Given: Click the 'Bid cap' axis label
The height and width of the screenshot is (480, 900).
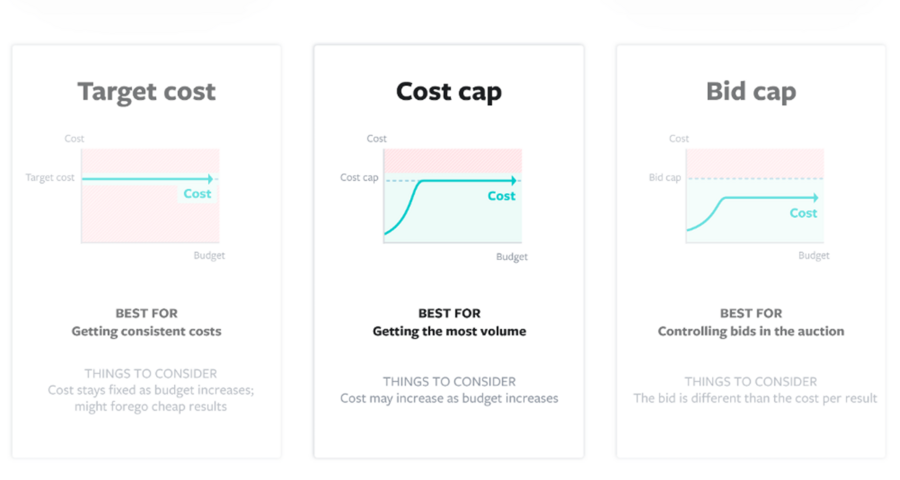Looking at the screenshot, I should (665, 177).
